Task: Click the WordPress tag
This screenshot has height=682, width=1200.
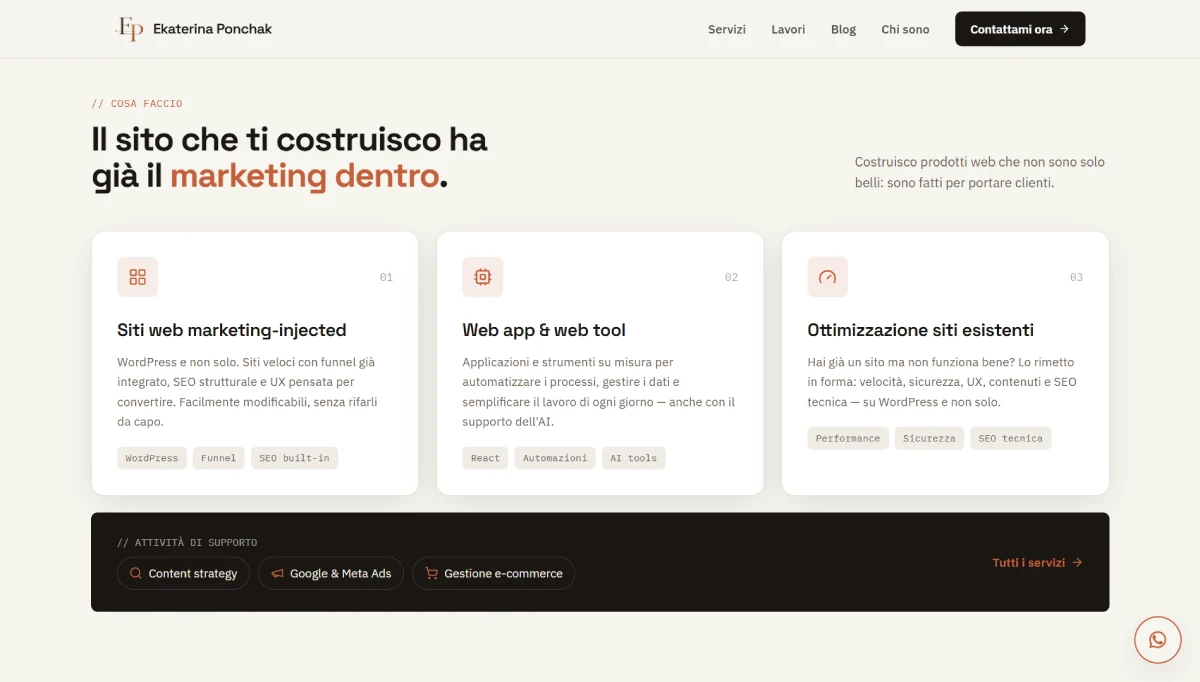Action: pyautogui.click(x=152, y=458)
